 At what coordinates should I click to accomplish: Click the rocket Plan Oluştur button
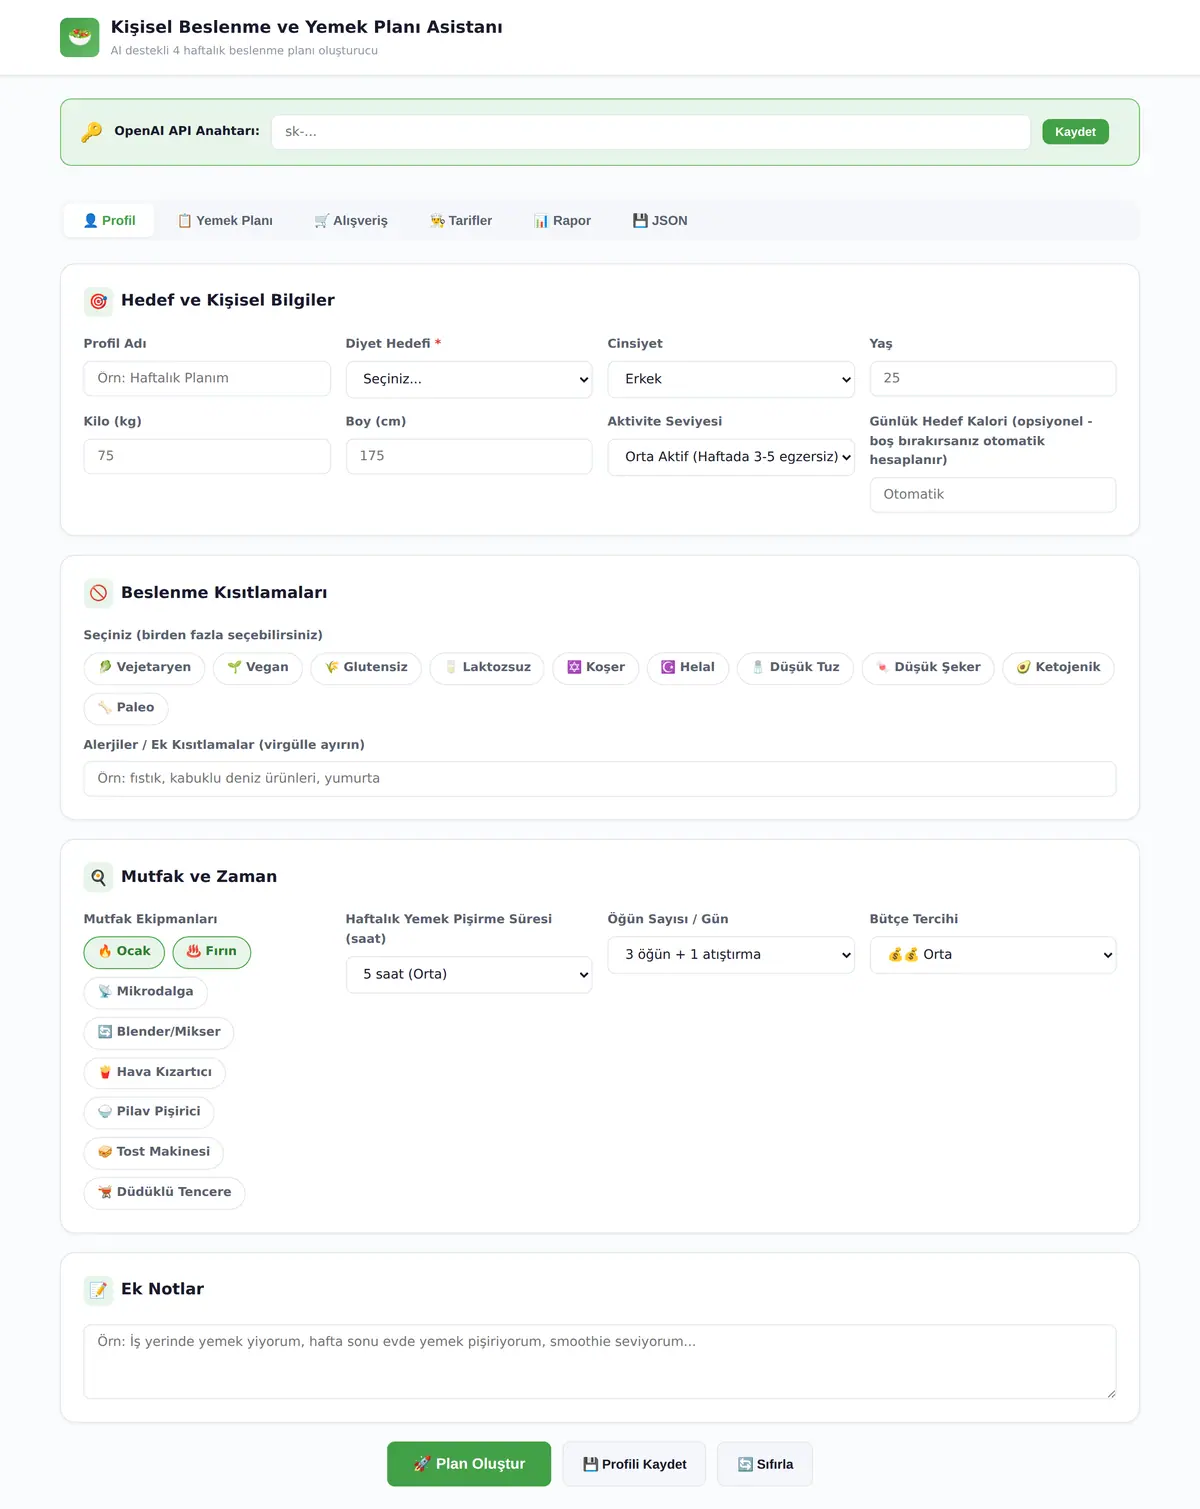[x=469, y=1464]
